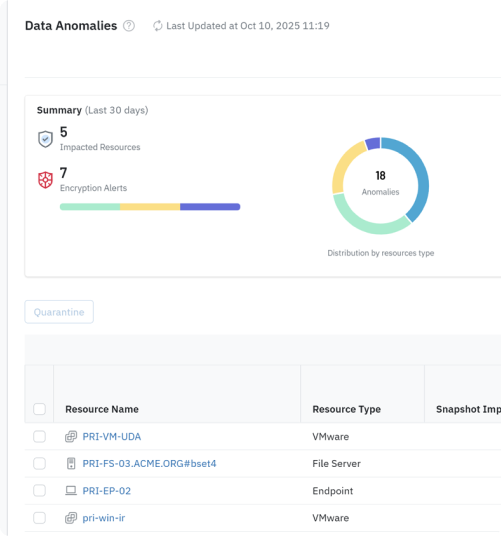
Task: Open the PRI-VM-UDA resource link
Action: (112, 437)
